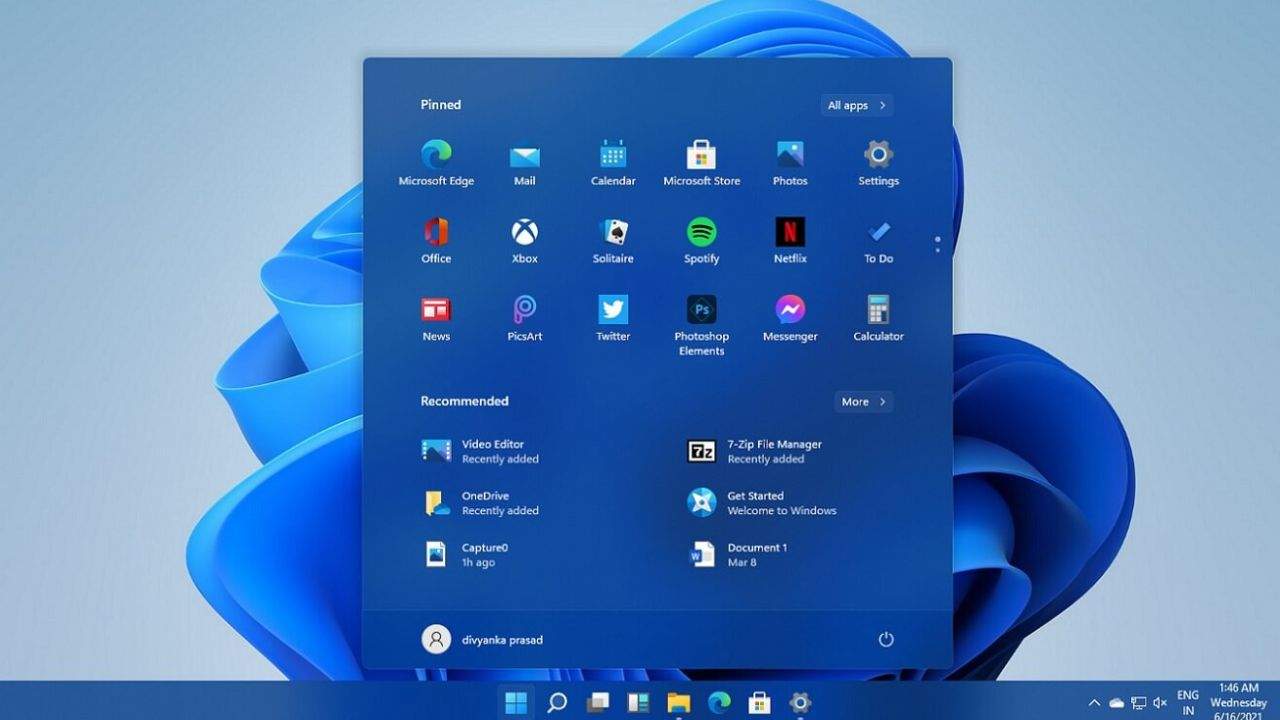Open the clock and date flyout
The width and height of the screenshot is (1280, 720).
click(1239, 702)
